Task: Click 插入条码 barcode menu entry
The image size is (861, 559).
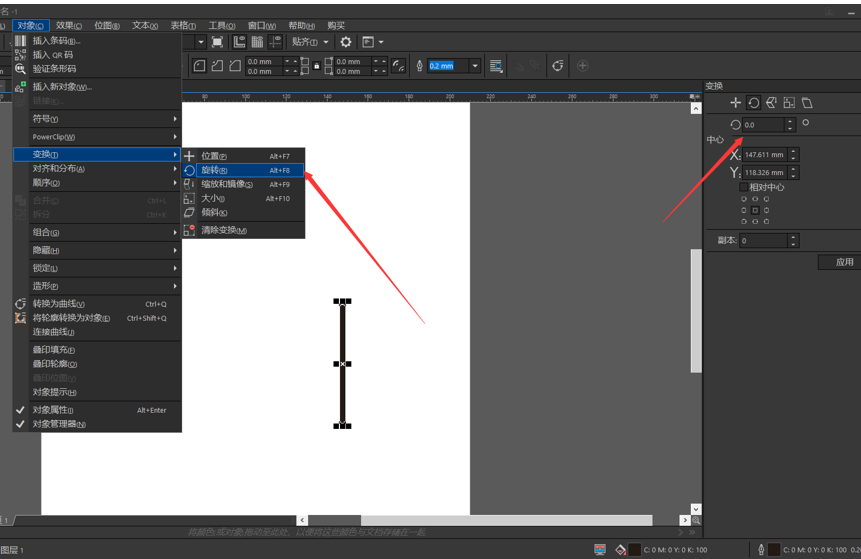Action: (x=56, y=41)
